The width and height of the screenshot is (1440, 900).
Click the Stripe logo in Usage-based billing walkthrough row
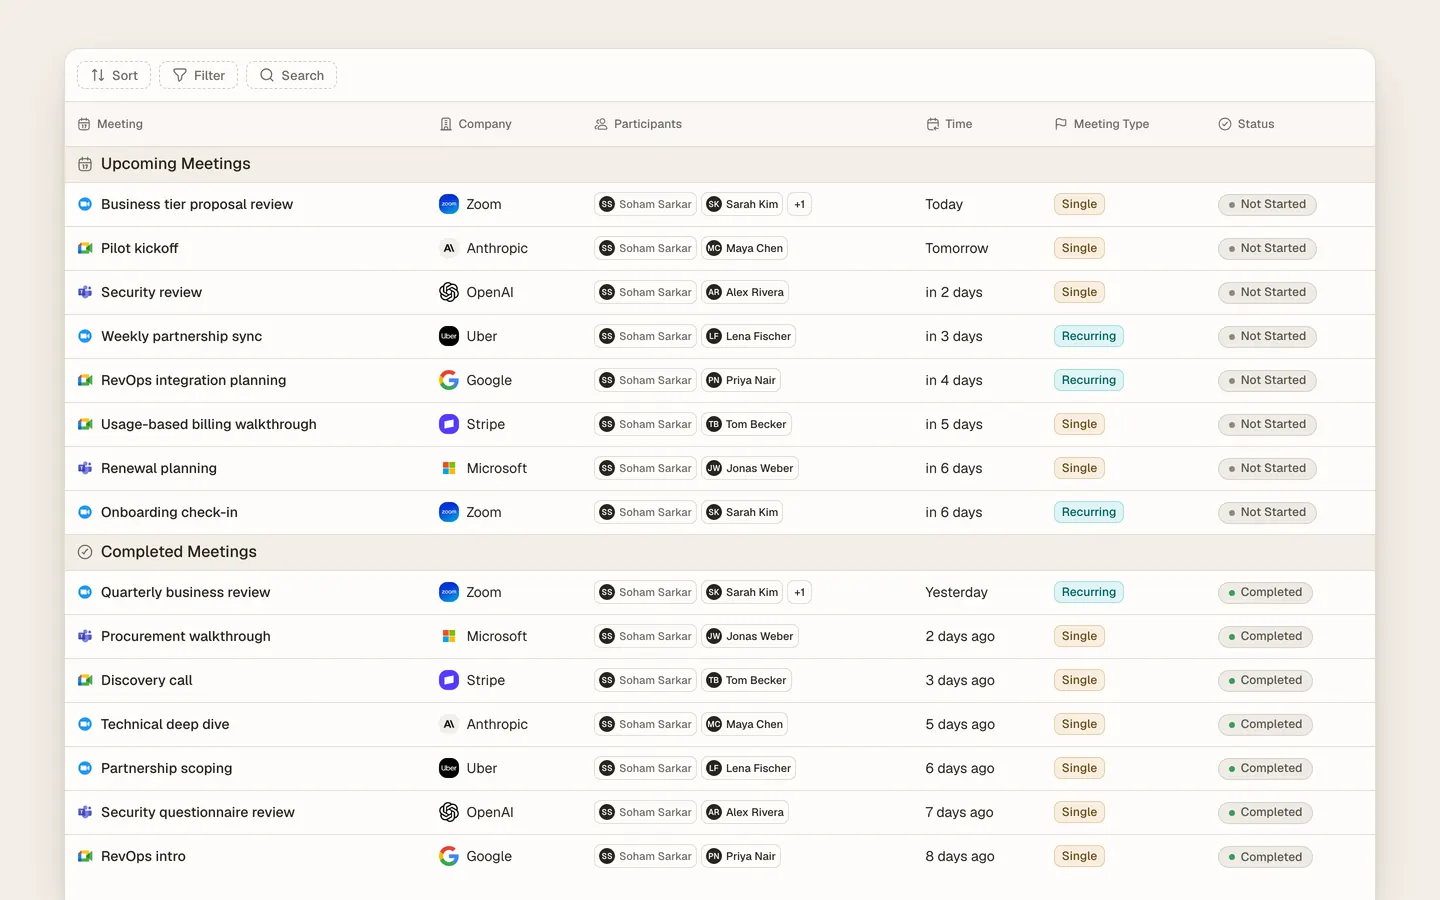click(x=449, y=424)
